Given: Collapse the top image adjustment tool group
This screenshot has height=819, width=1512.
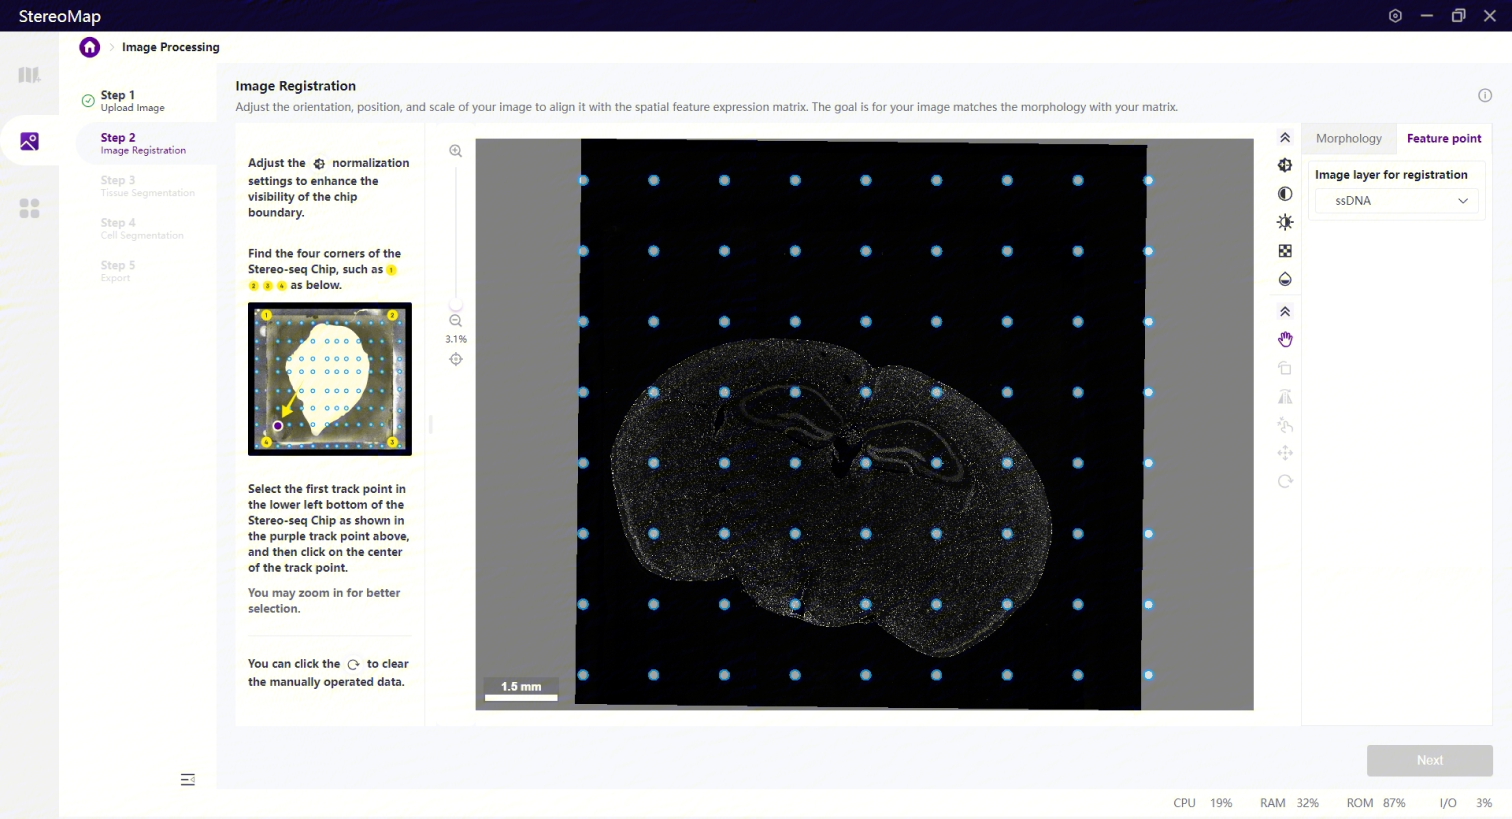Looking at the screenshot, I should point(1285,138).
